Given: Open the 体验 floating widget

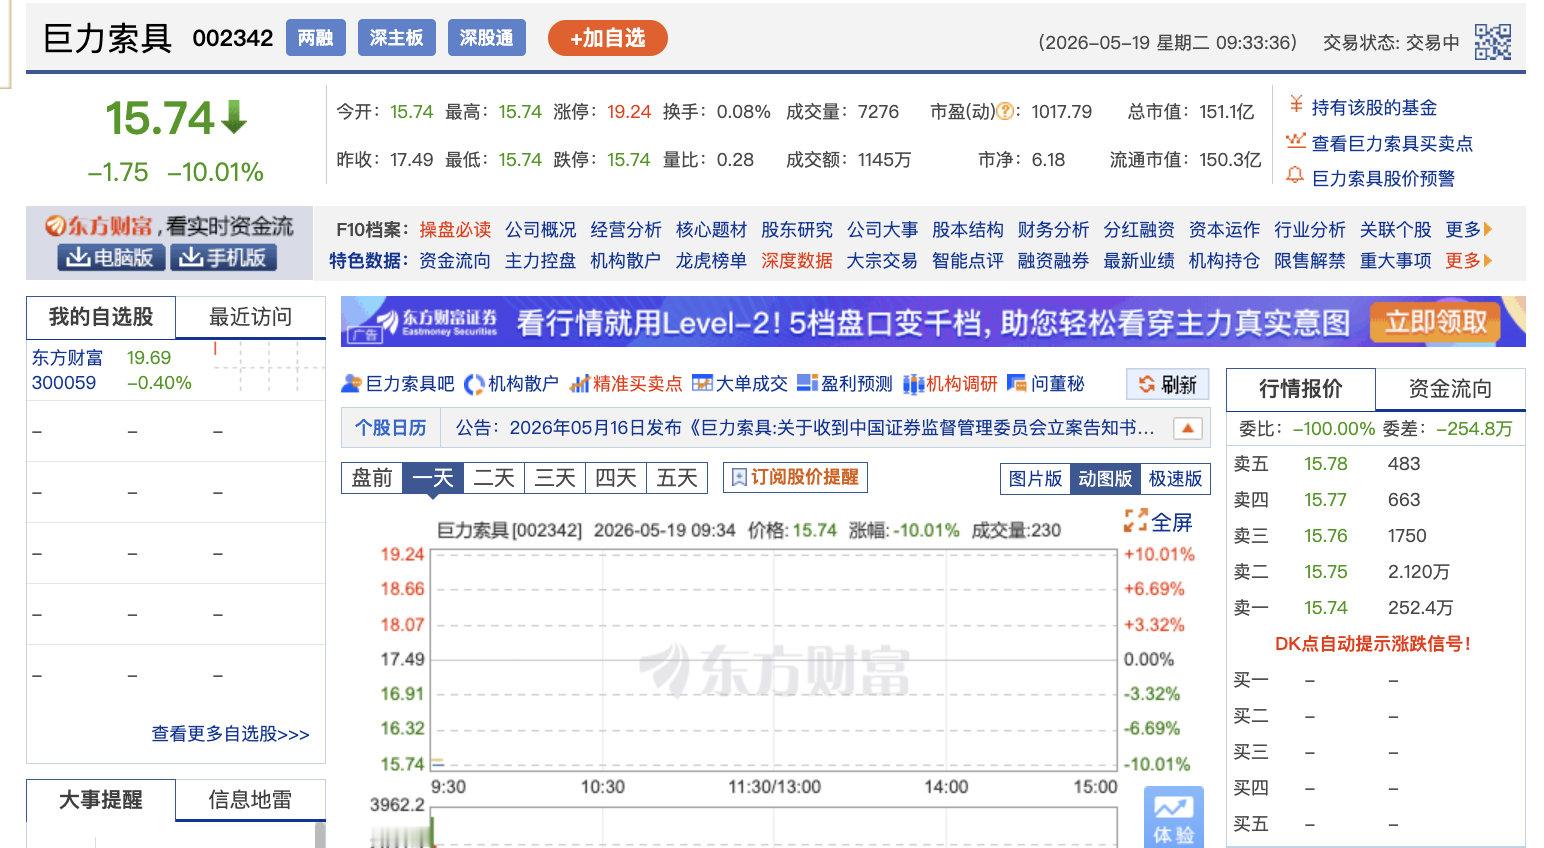Looking at the screenshot, I should 1174,817.
